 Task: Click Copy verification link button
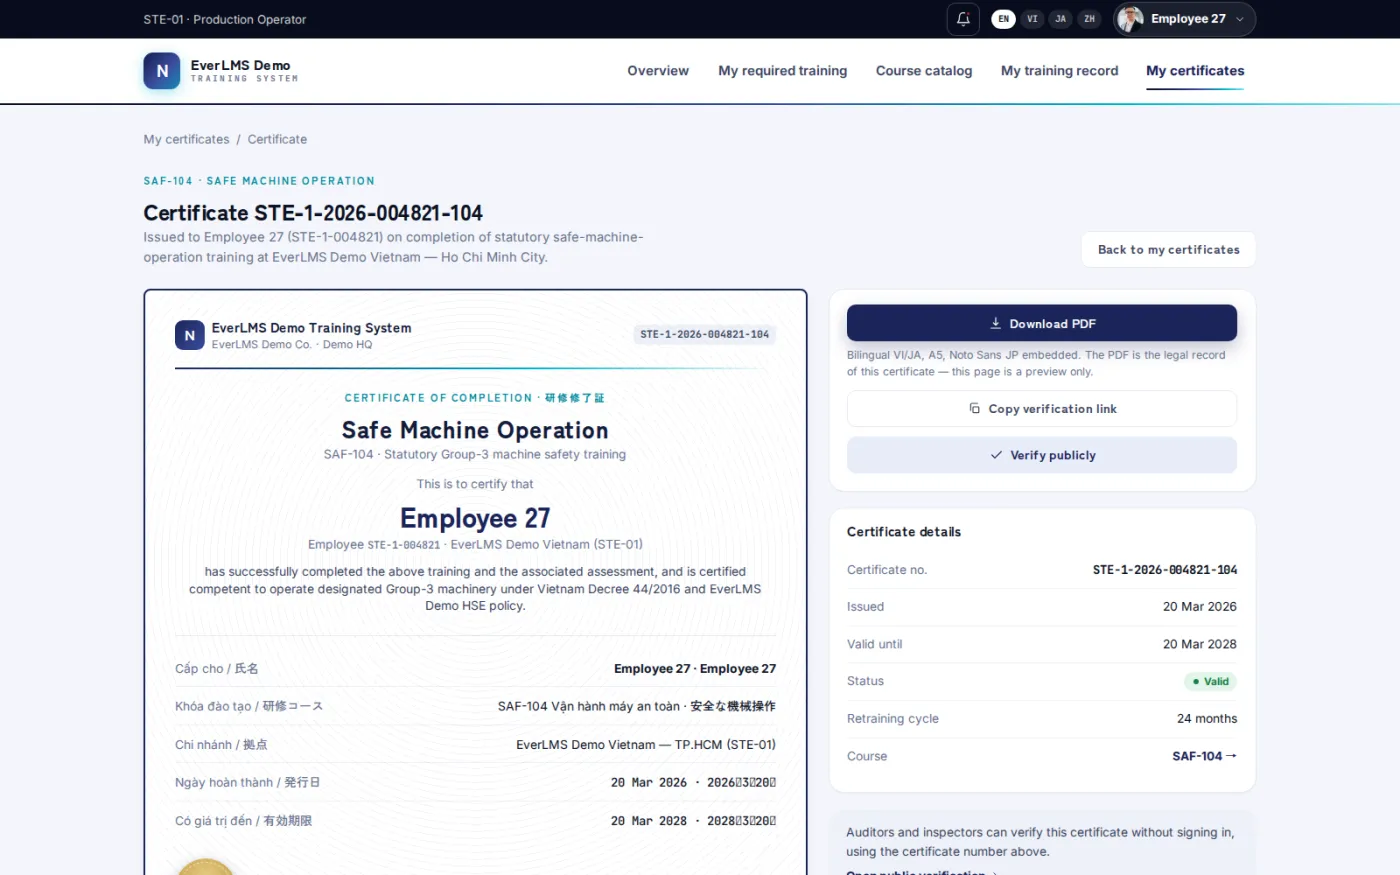[x=1042, y=409]
